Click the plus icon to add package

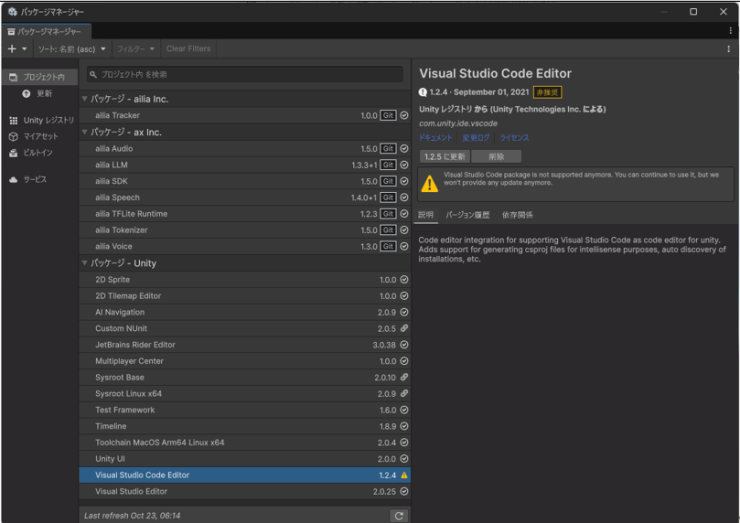12,48
